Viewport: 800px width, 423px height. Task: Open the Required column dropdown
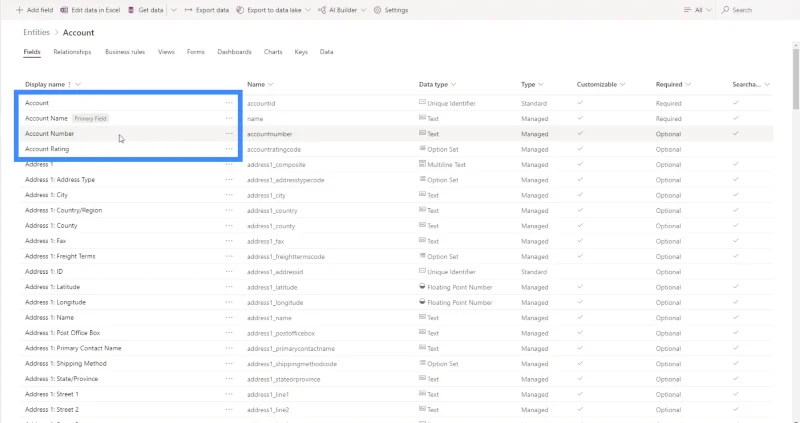688,85
